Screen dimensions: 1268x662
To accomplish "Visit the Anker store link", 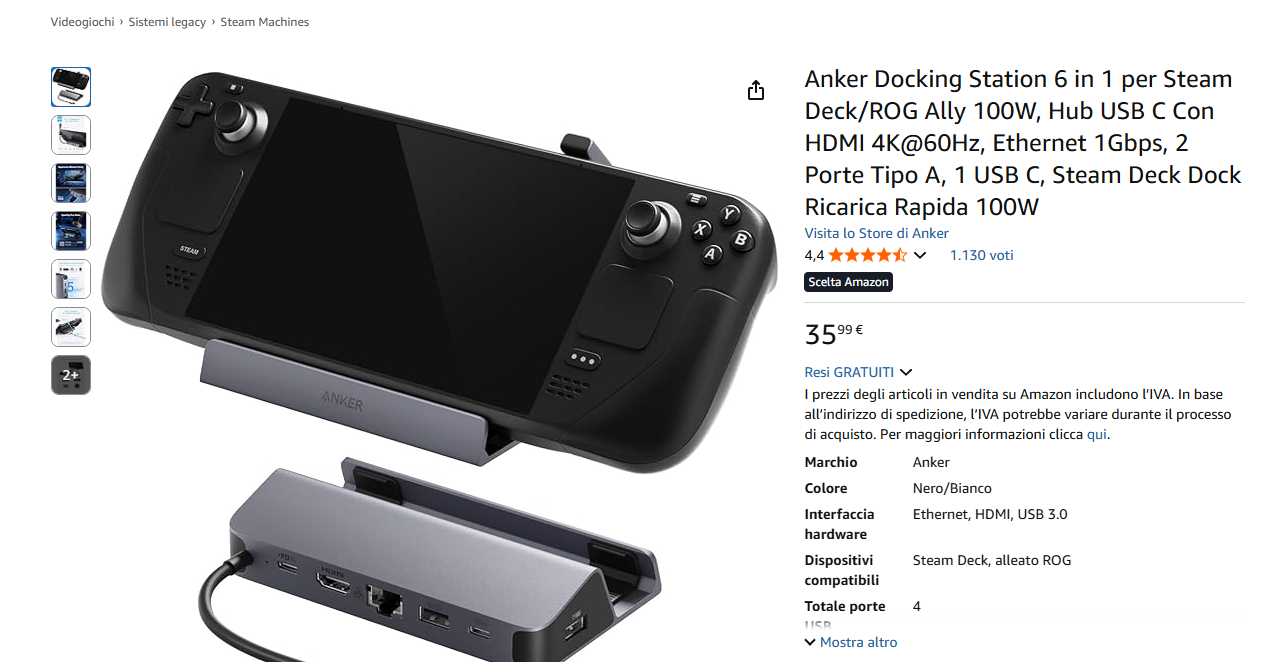I will 877,233.
